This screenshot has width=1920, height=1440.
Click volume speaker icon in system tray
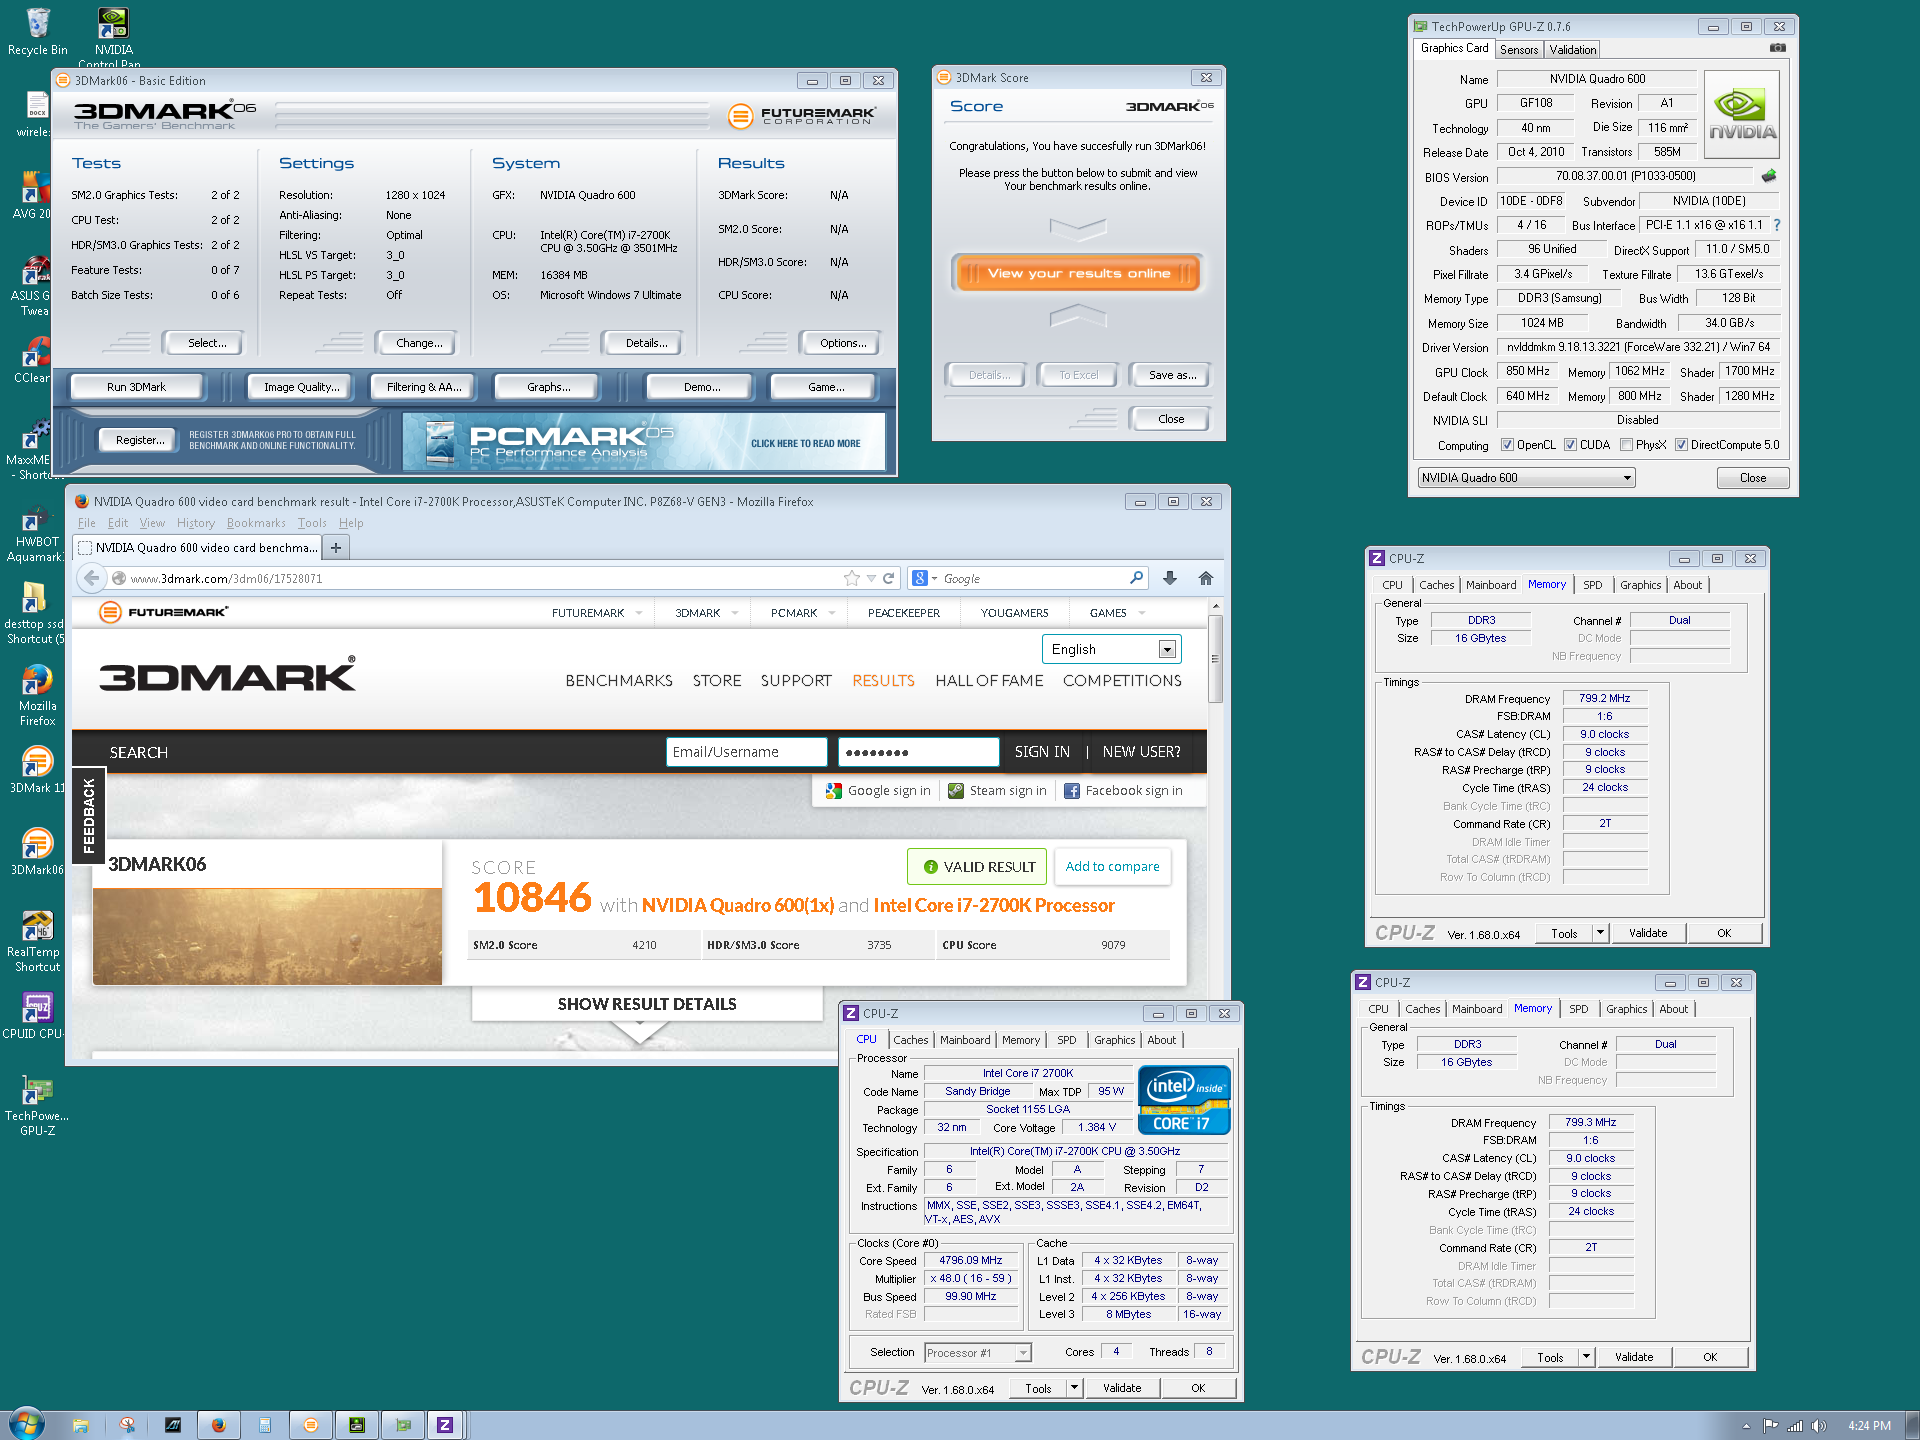[1817, 1425]
